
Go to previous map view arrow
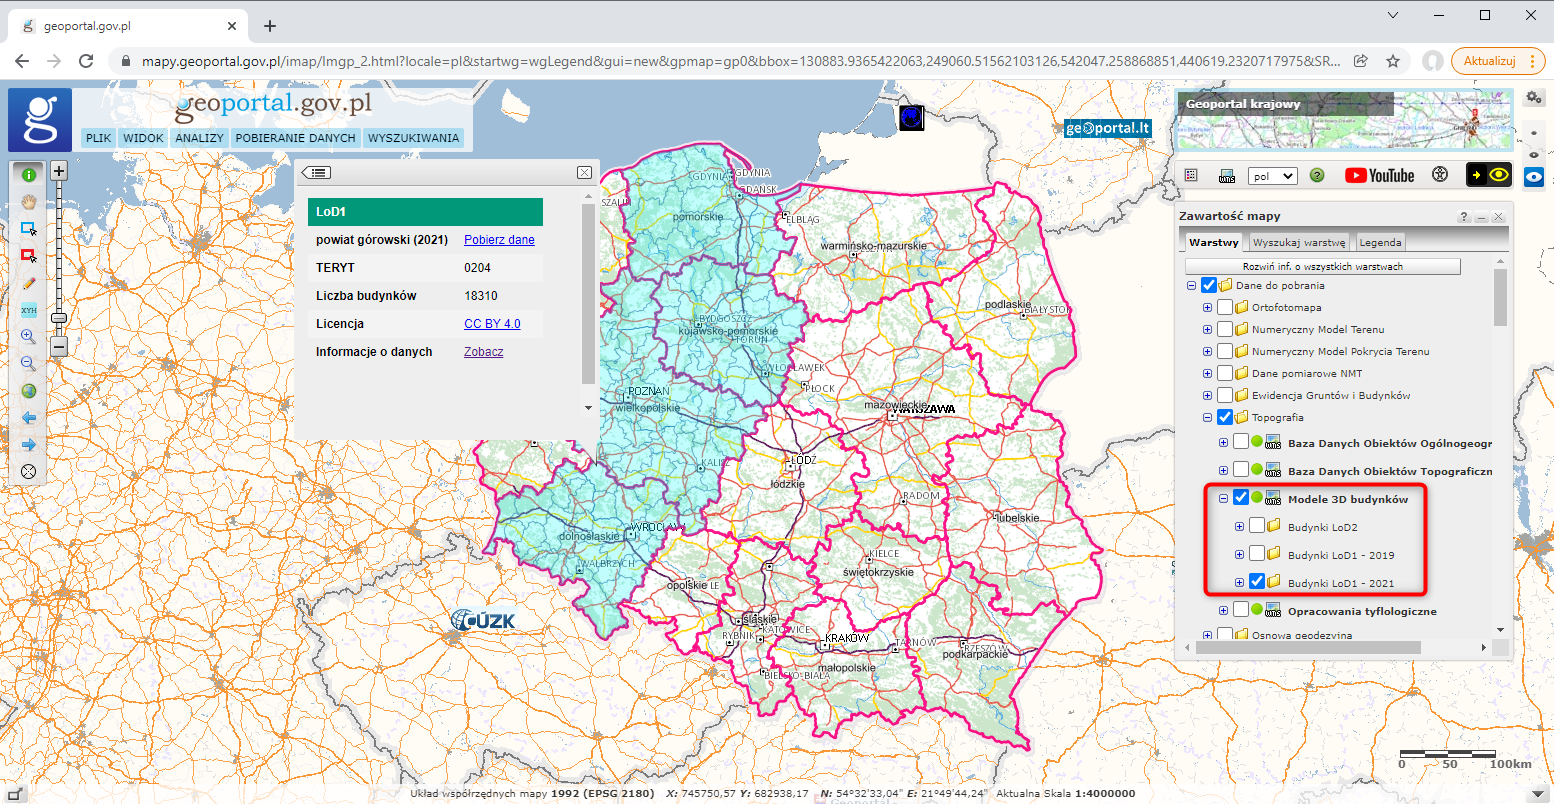[28, 418]
